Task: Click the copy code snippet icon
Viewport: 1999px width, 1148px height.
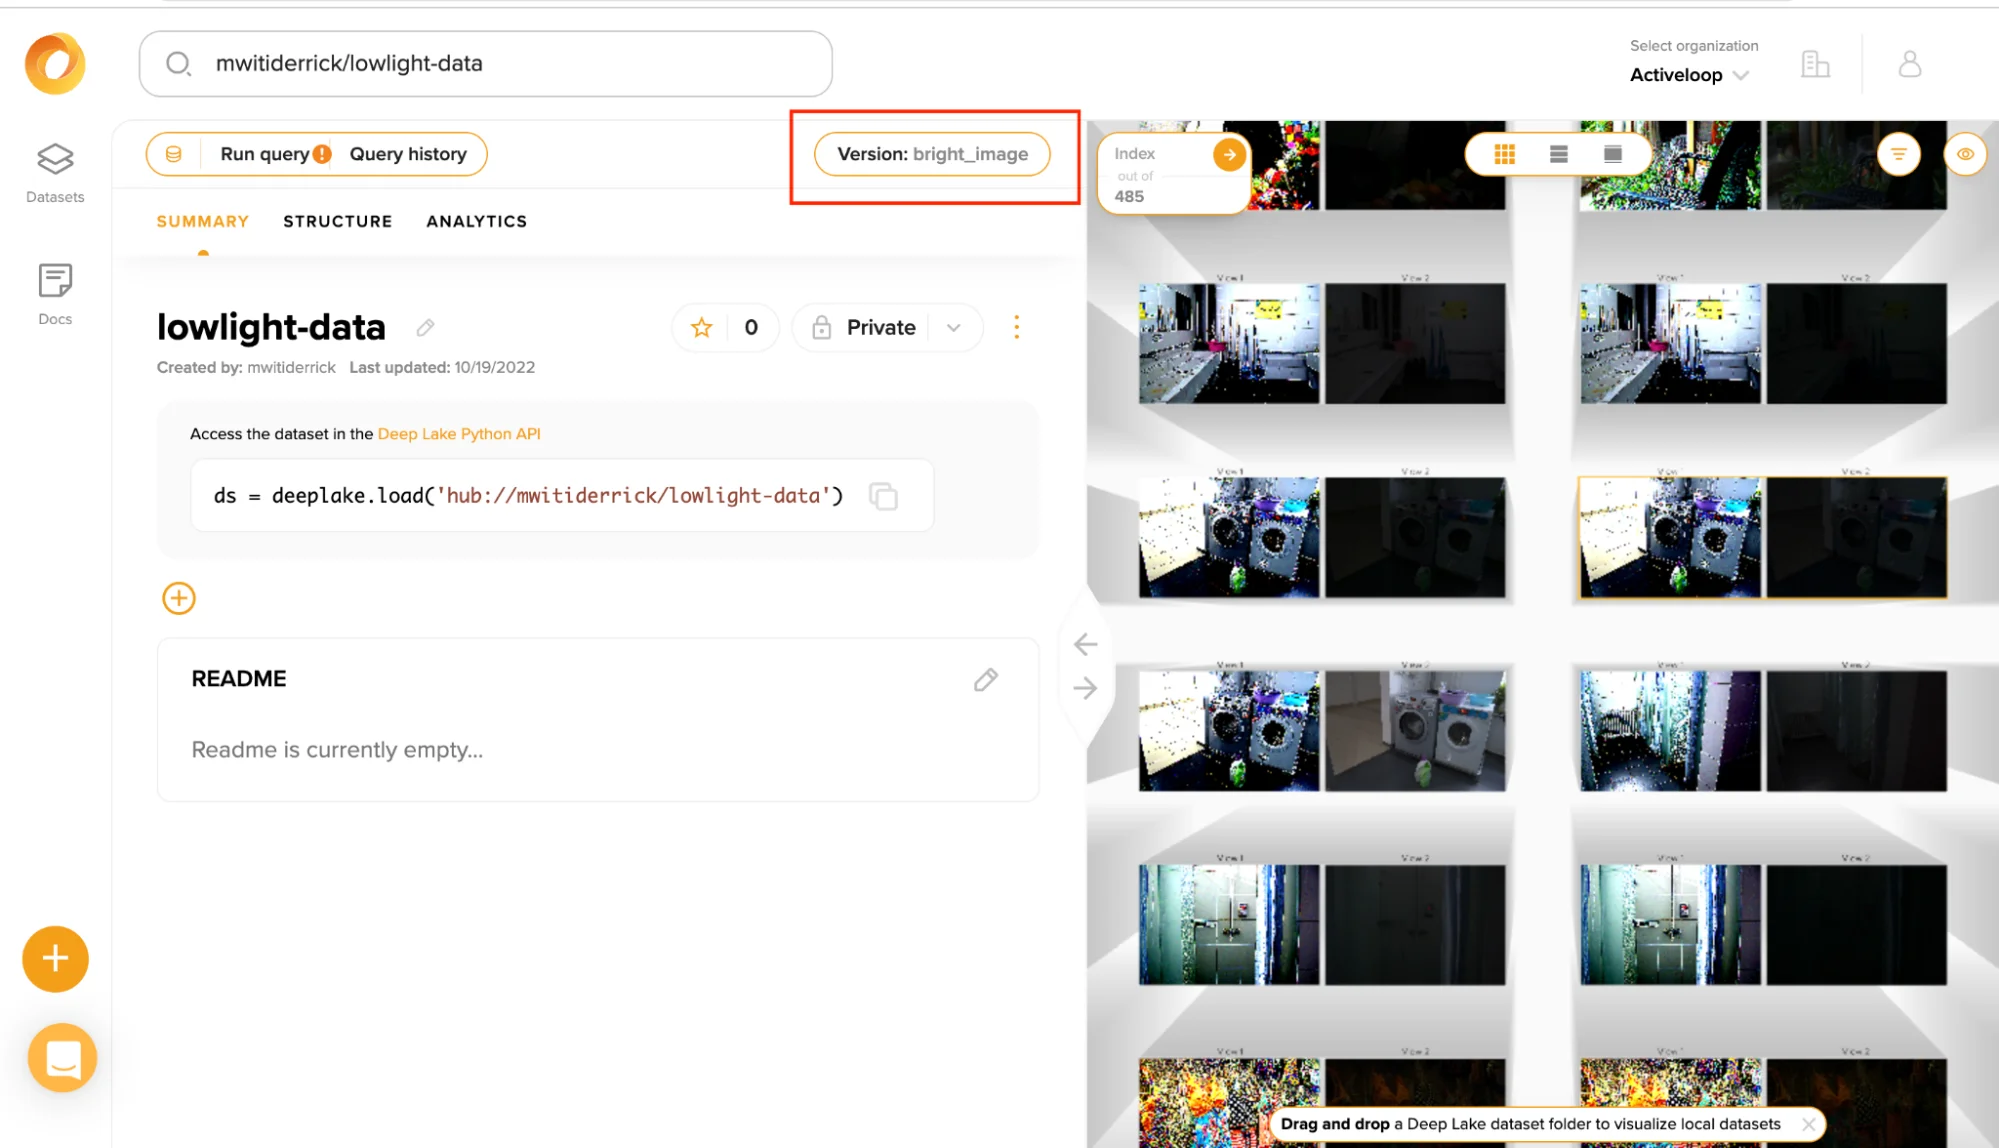Action: click(x=884, y=496)
